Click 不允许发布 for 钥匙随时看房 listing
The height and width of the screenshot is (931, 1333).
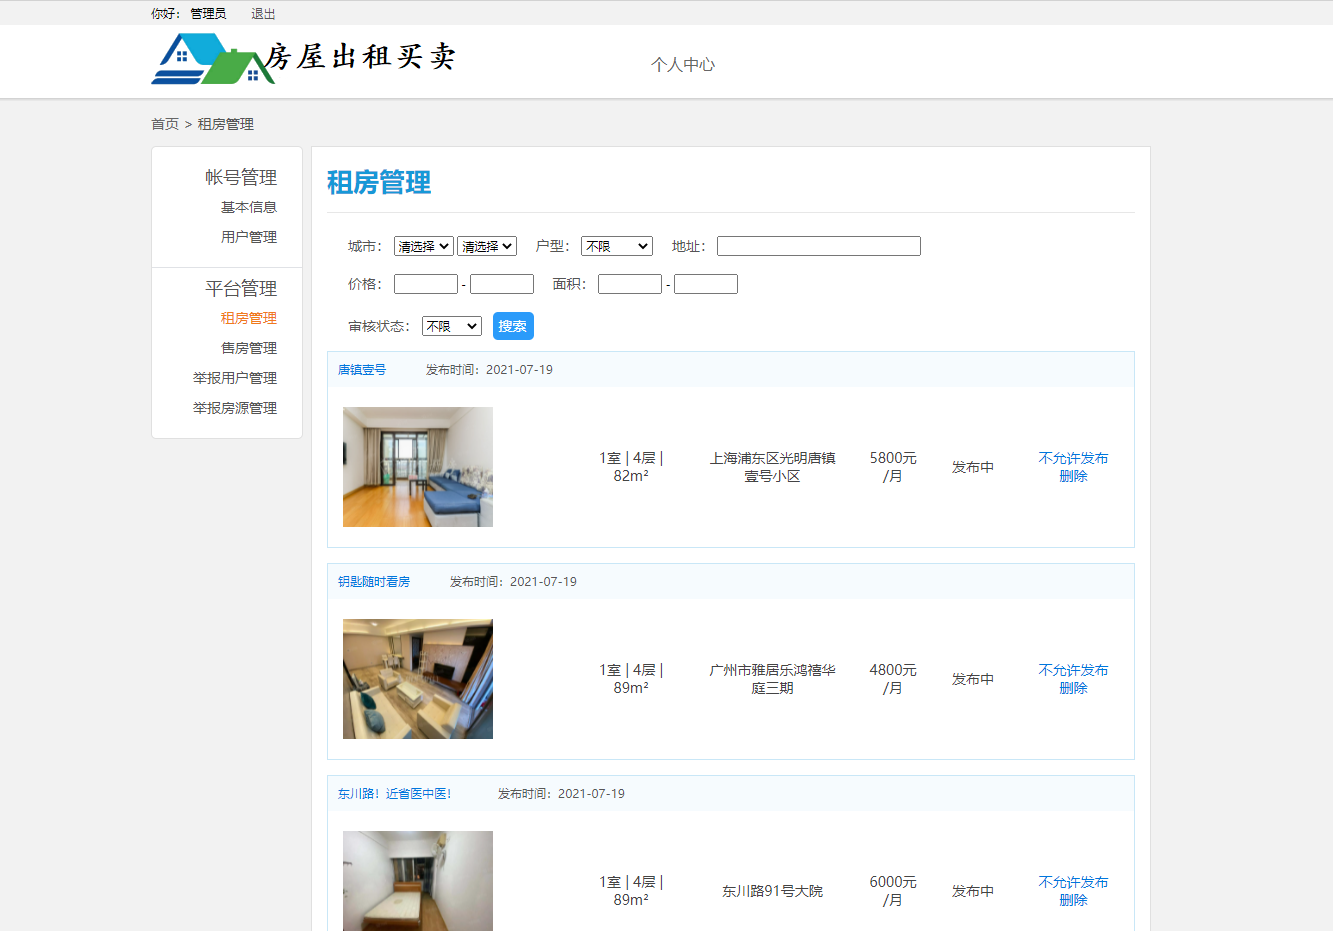coord(1073,670)
